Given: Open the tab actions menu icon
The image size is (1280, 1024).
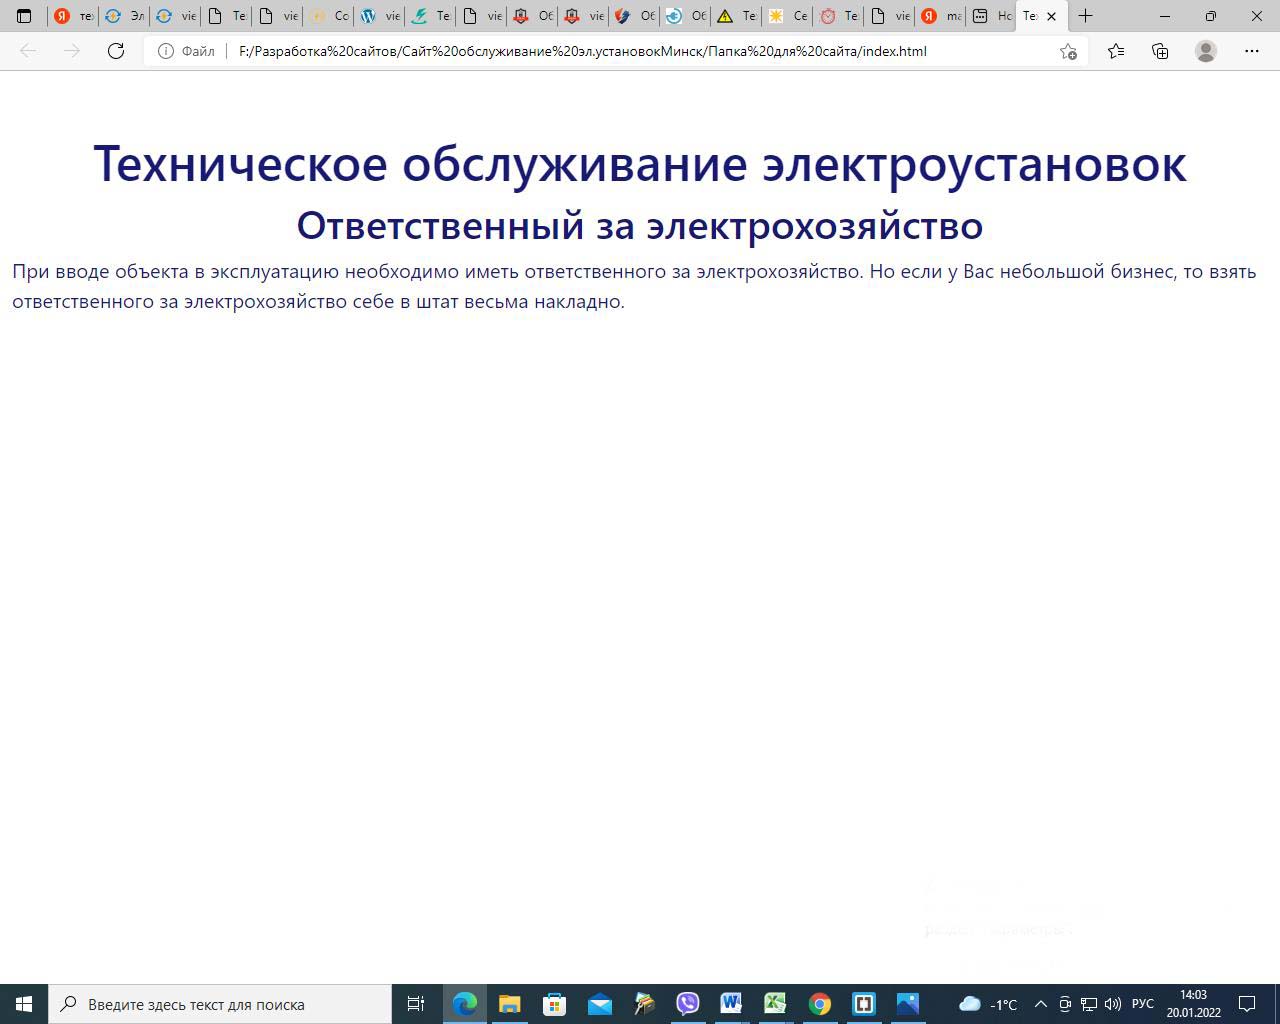Looking at the screenshot, I should point(24,16).
